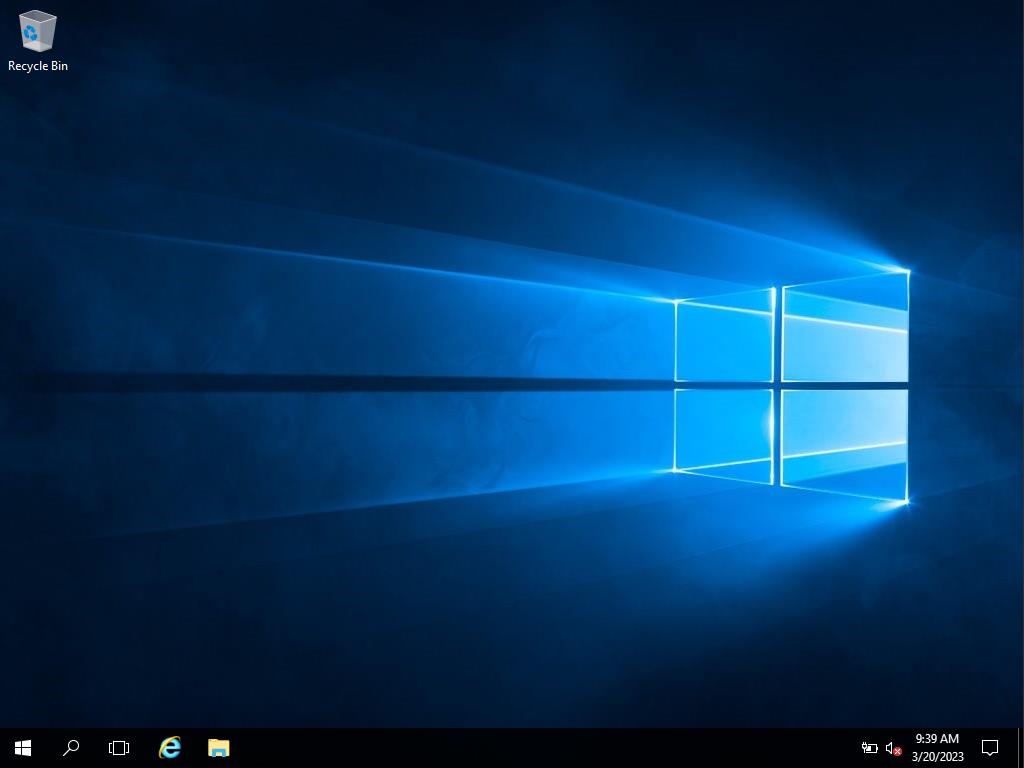
Task: Click upper-right pane of wallpaper Windows logo
Action: tap(845, 328)
